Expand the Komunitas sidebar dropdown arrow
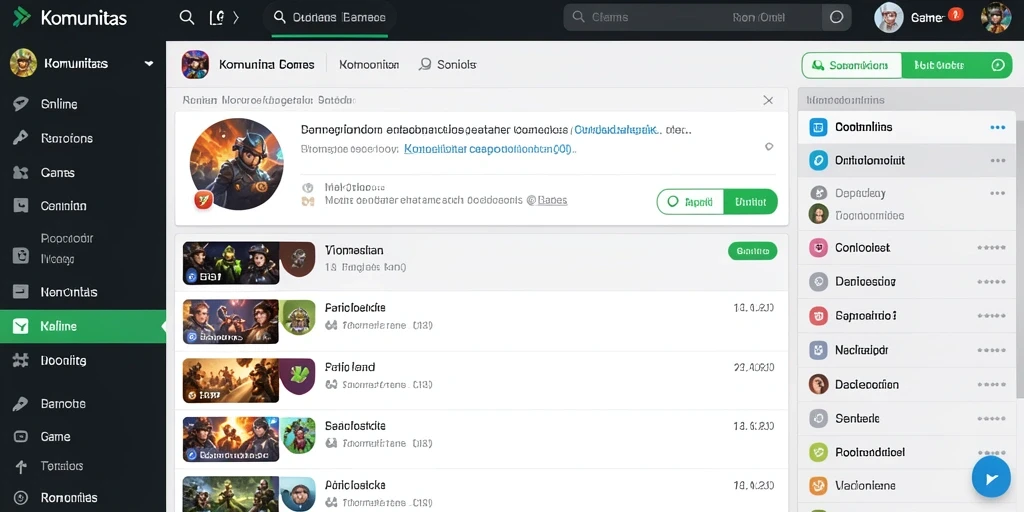The height and width of the screenshot is (512, 1024). pyautogui.click(x=149, y=63)
